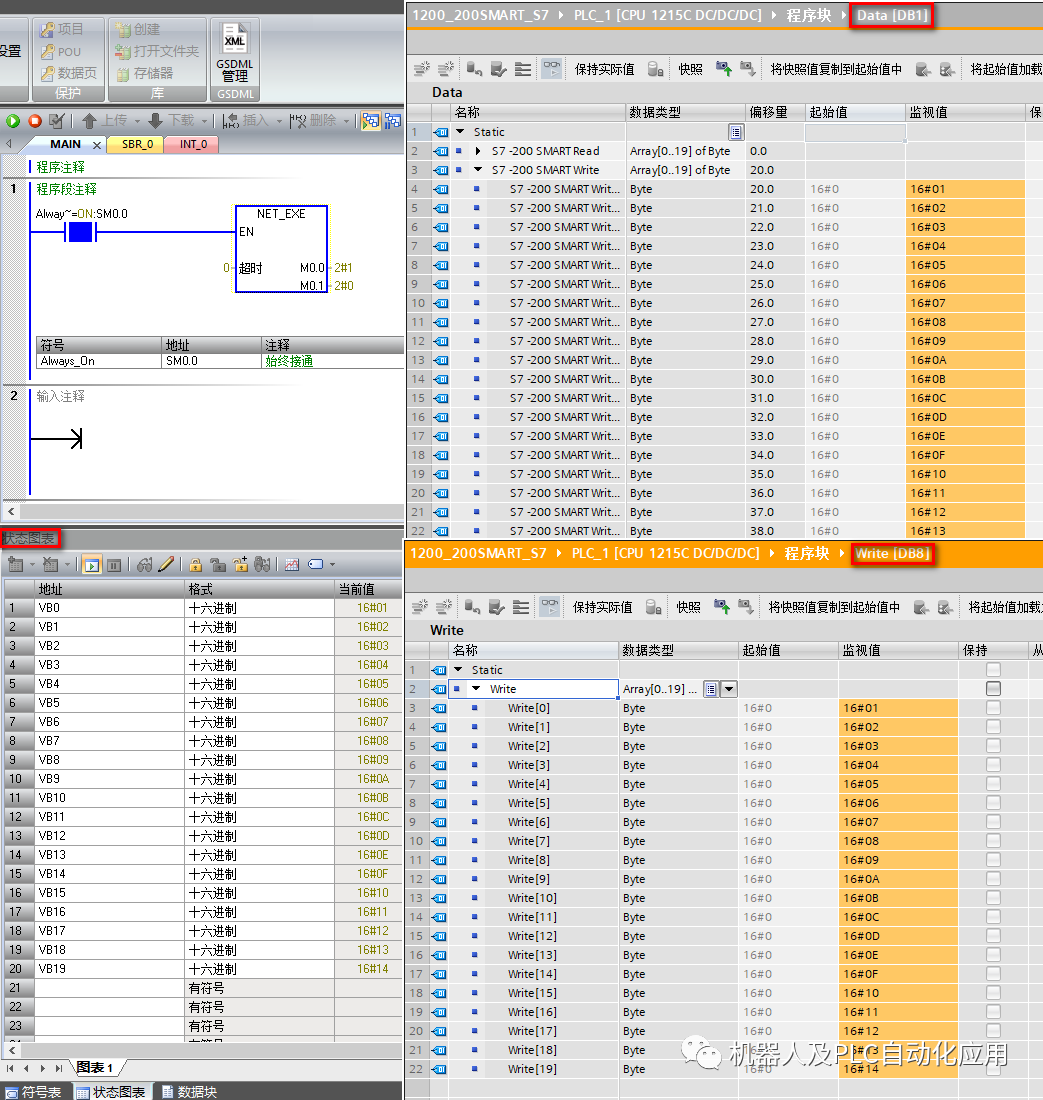1043x1100 pixels.
Task: Click the pencil write-all icon in status chart
Action: point(166,565)
